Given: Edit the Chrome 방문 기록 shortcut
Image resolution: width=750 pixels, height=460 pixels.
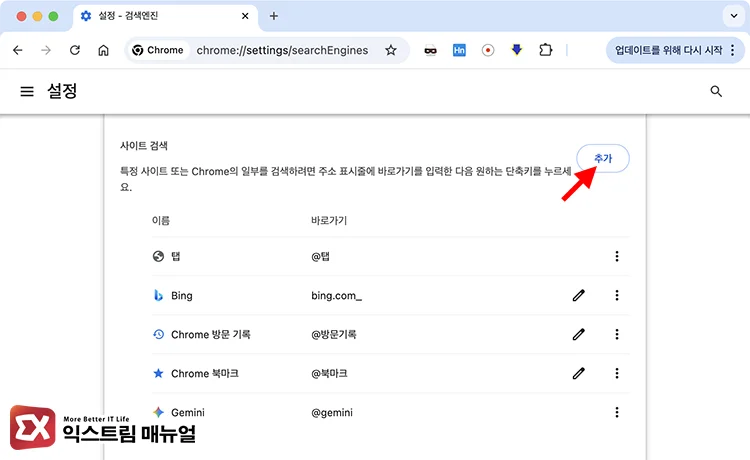Looking at the screenshot, I should pyautogui.click(x=579, y=334).
